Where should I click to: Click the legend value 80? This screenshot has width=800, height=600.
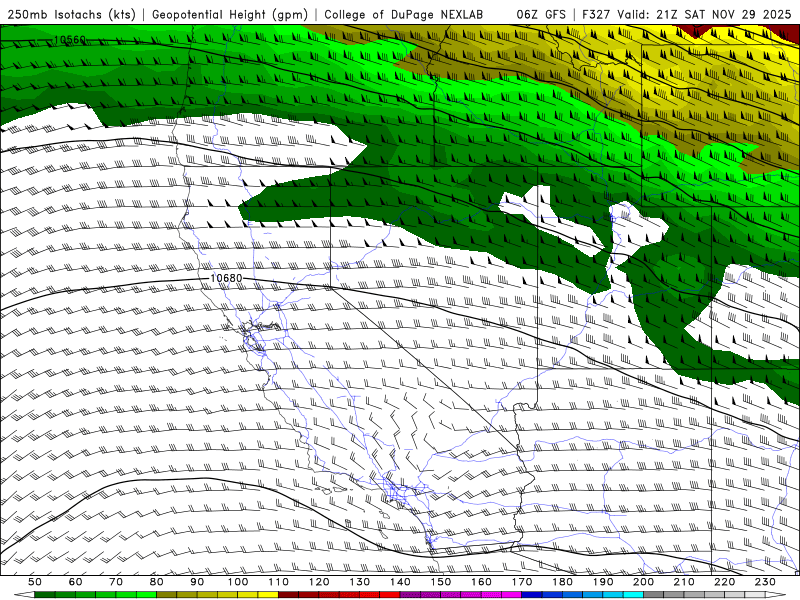157,582
